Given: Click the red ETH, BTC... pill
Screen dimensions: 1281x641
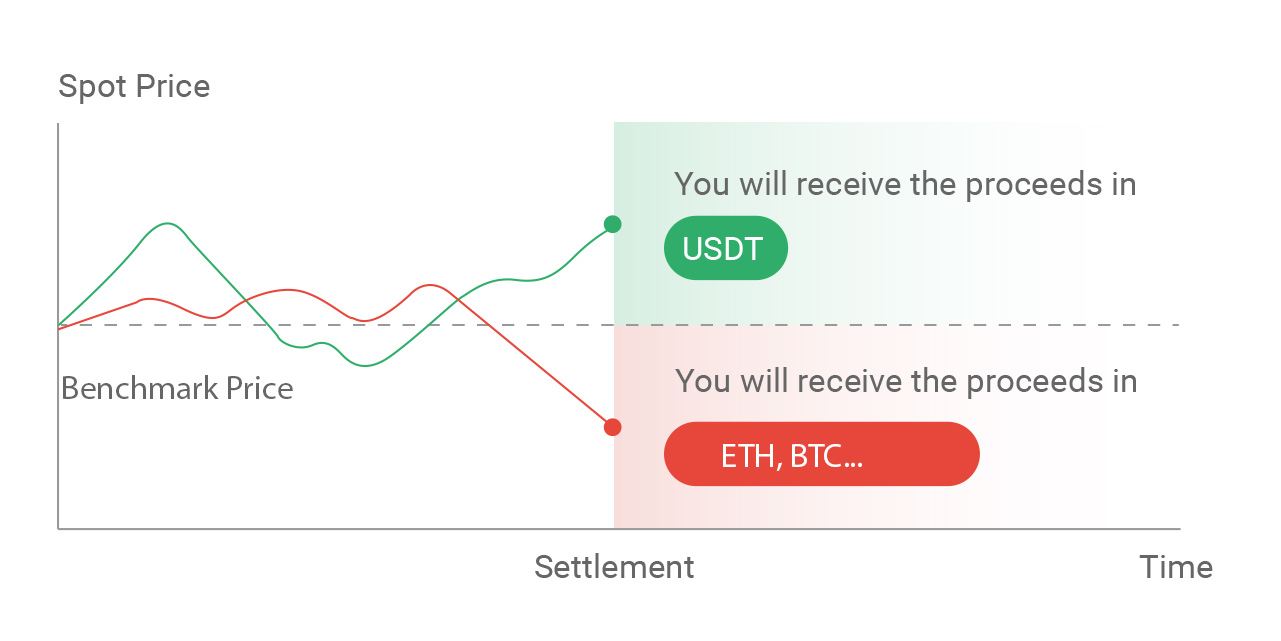Looking at the screenshot, I should click(x=821, y=454).
